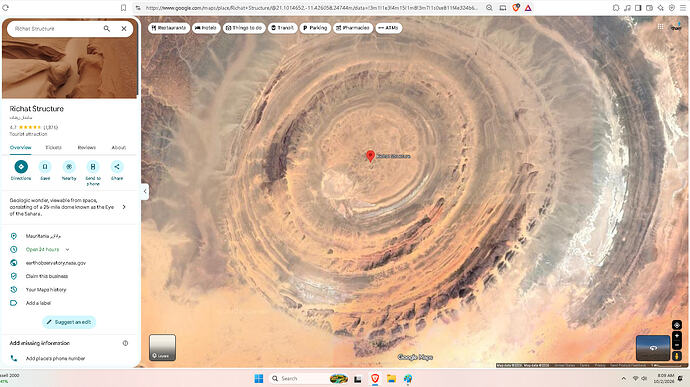This screenshot has width=690, height=387.
Task: Click the show your location button
Action: click(677, 325)
